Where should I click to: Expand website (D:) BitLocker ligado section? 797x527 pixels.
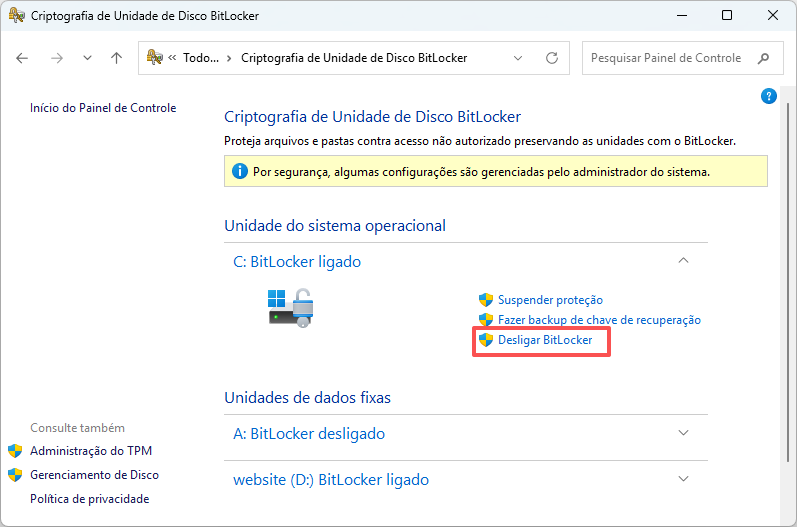pos(683,479)
